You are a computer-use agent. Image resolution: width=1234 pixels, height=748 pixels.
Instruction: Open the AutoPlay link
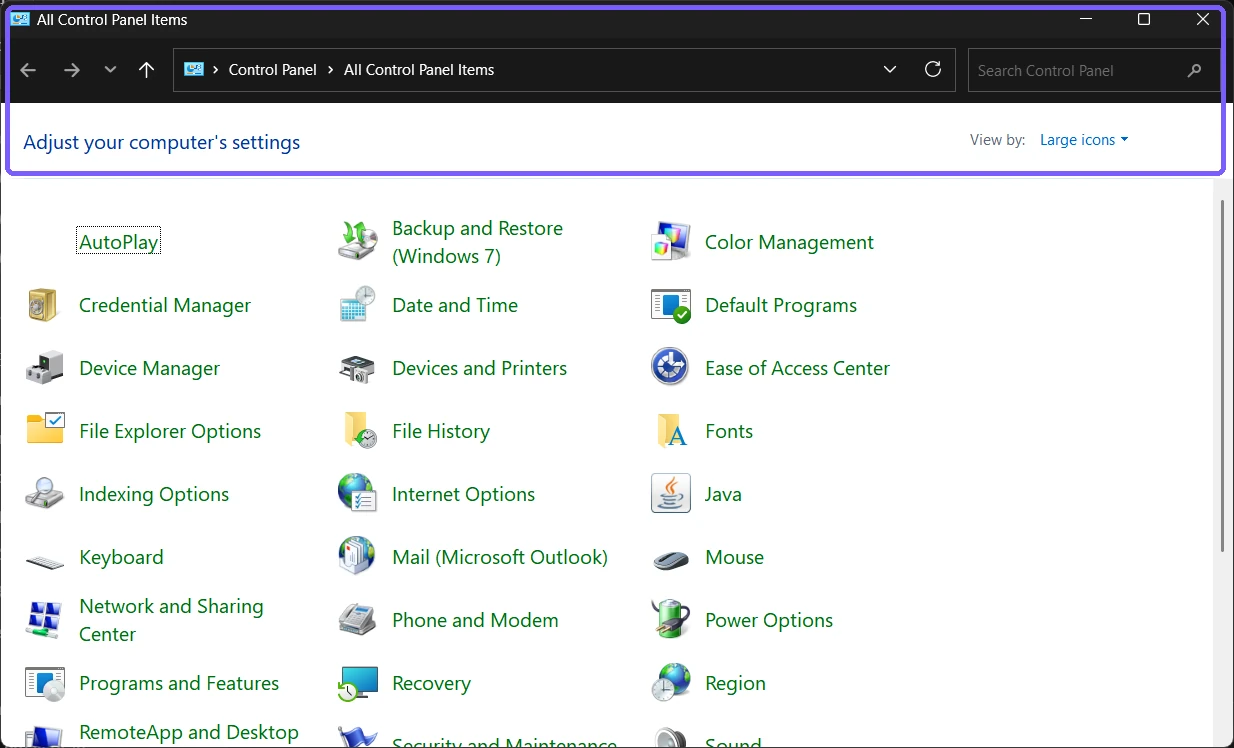(119, 242)
